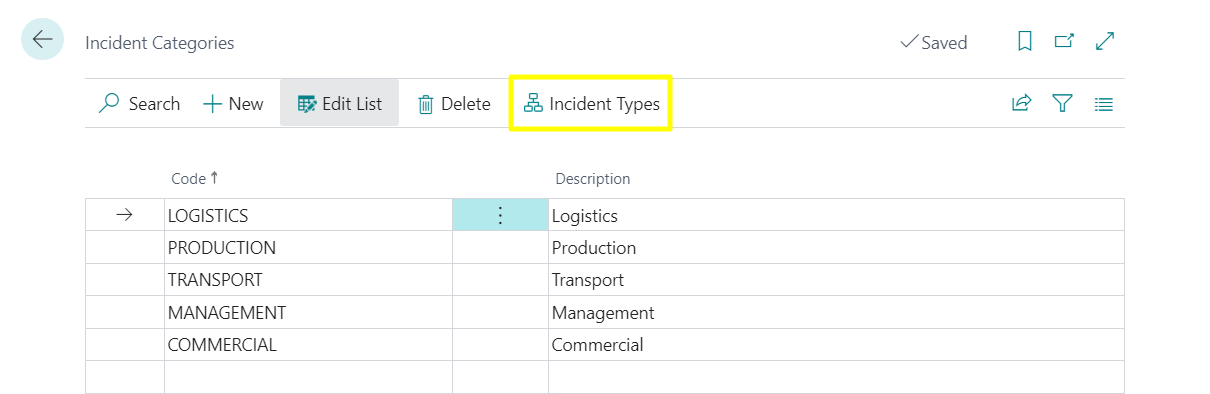Toggle Edit List mode
Viewport: 1210px width, 394px height.
[339, 104]
